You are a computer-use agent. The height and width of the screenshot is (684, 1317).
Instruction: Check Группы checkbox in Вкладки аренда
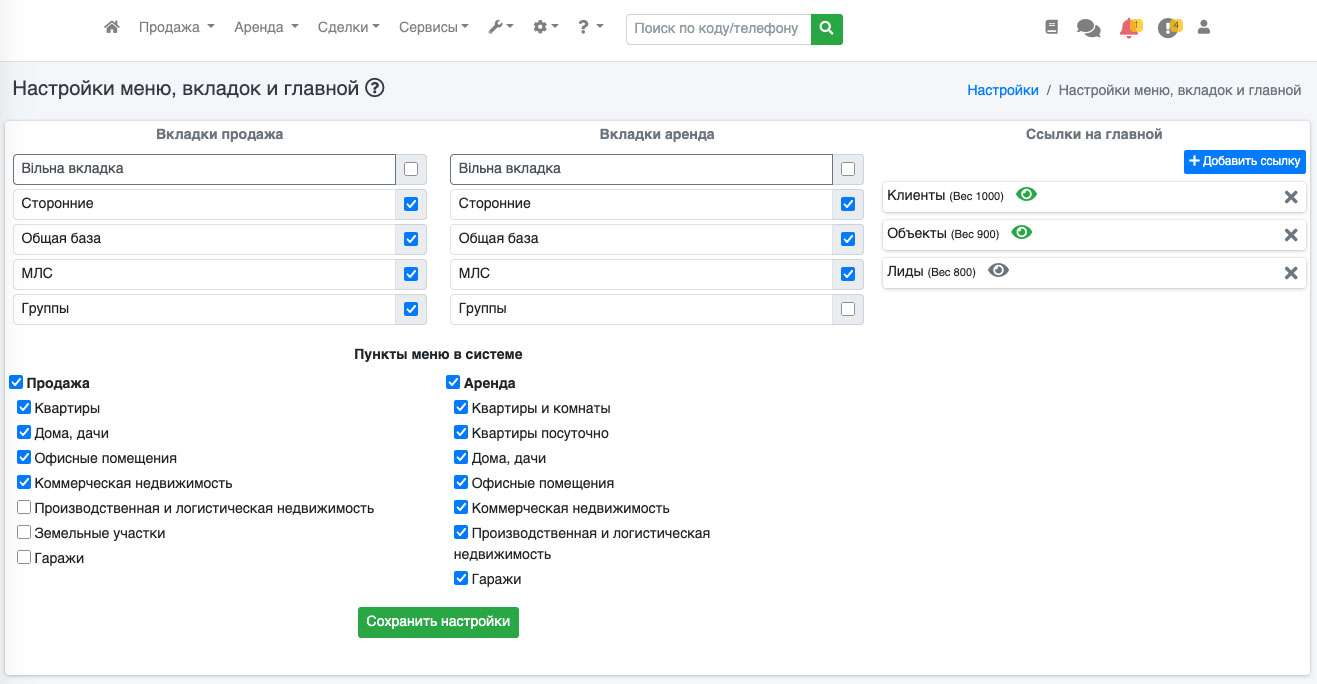(x=848, y=309)
